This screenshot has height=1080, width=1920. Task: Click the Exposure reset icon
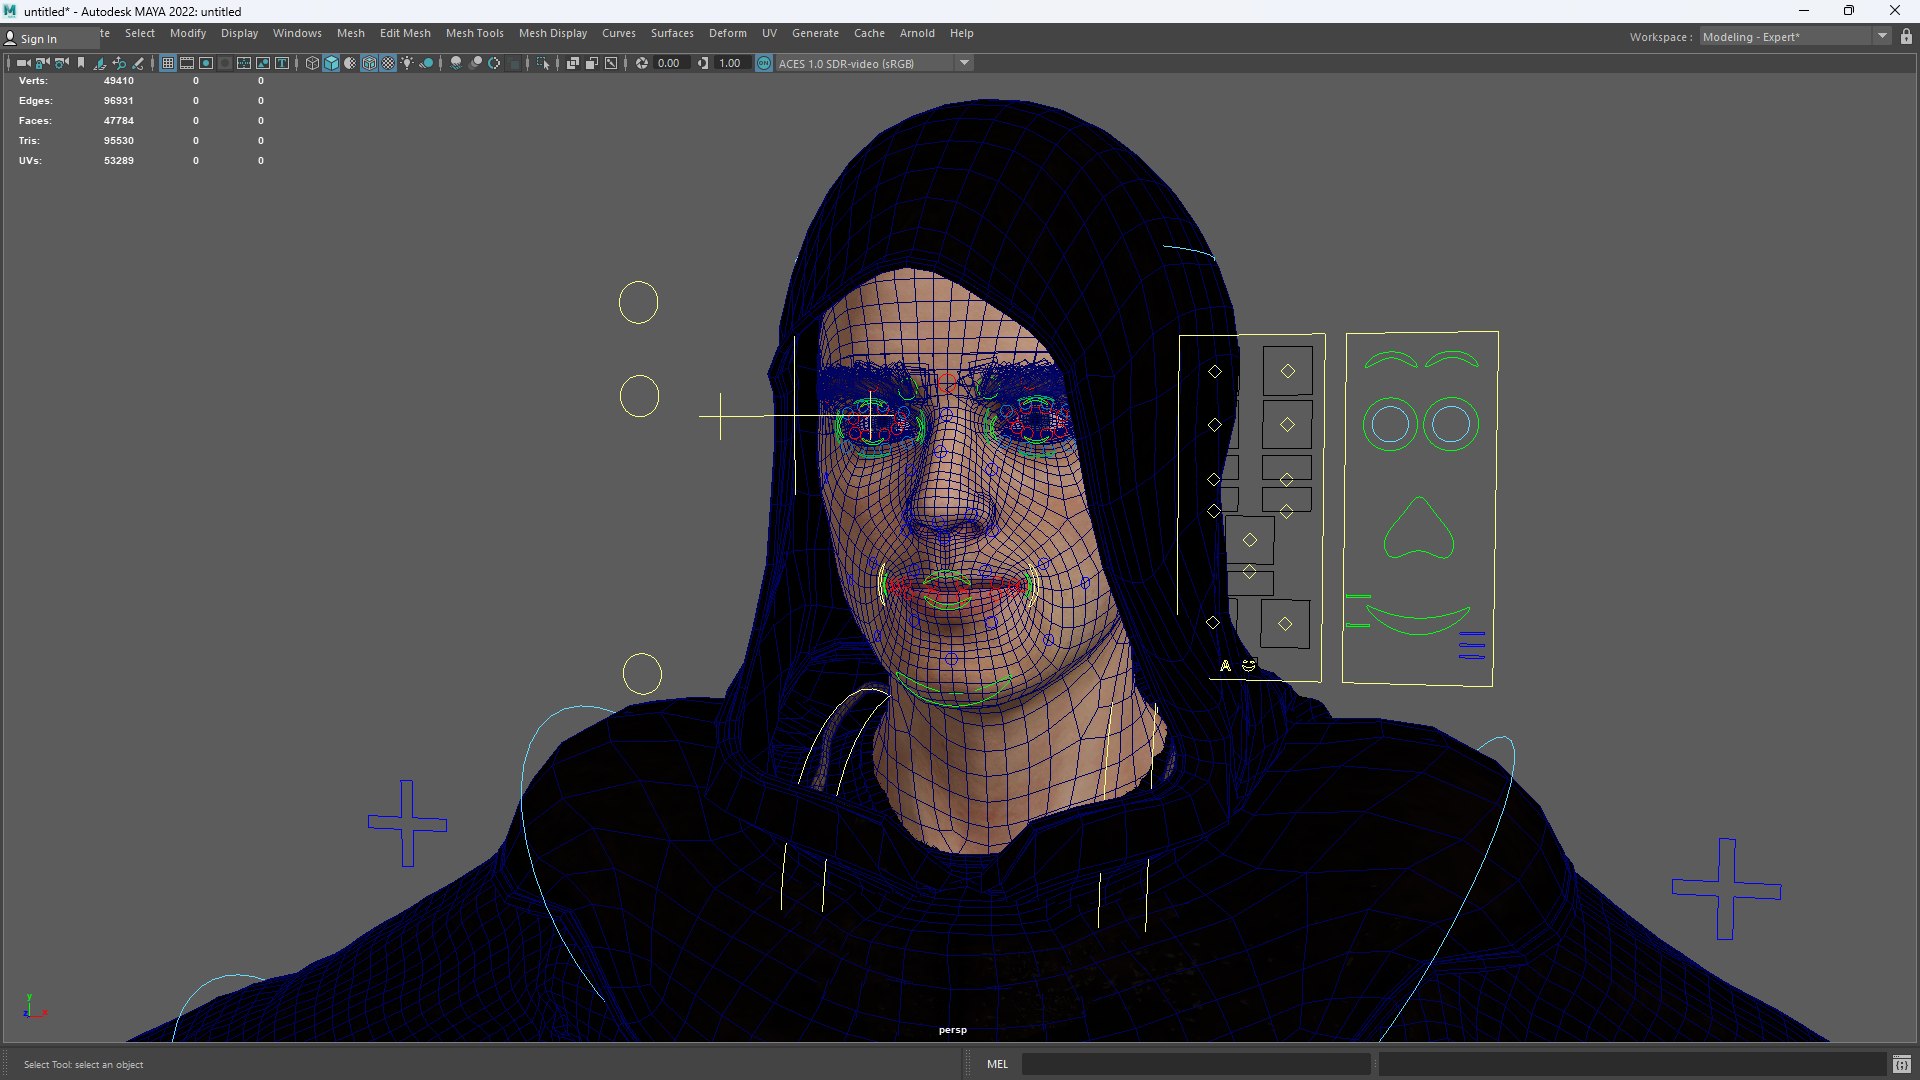point(642,63)
